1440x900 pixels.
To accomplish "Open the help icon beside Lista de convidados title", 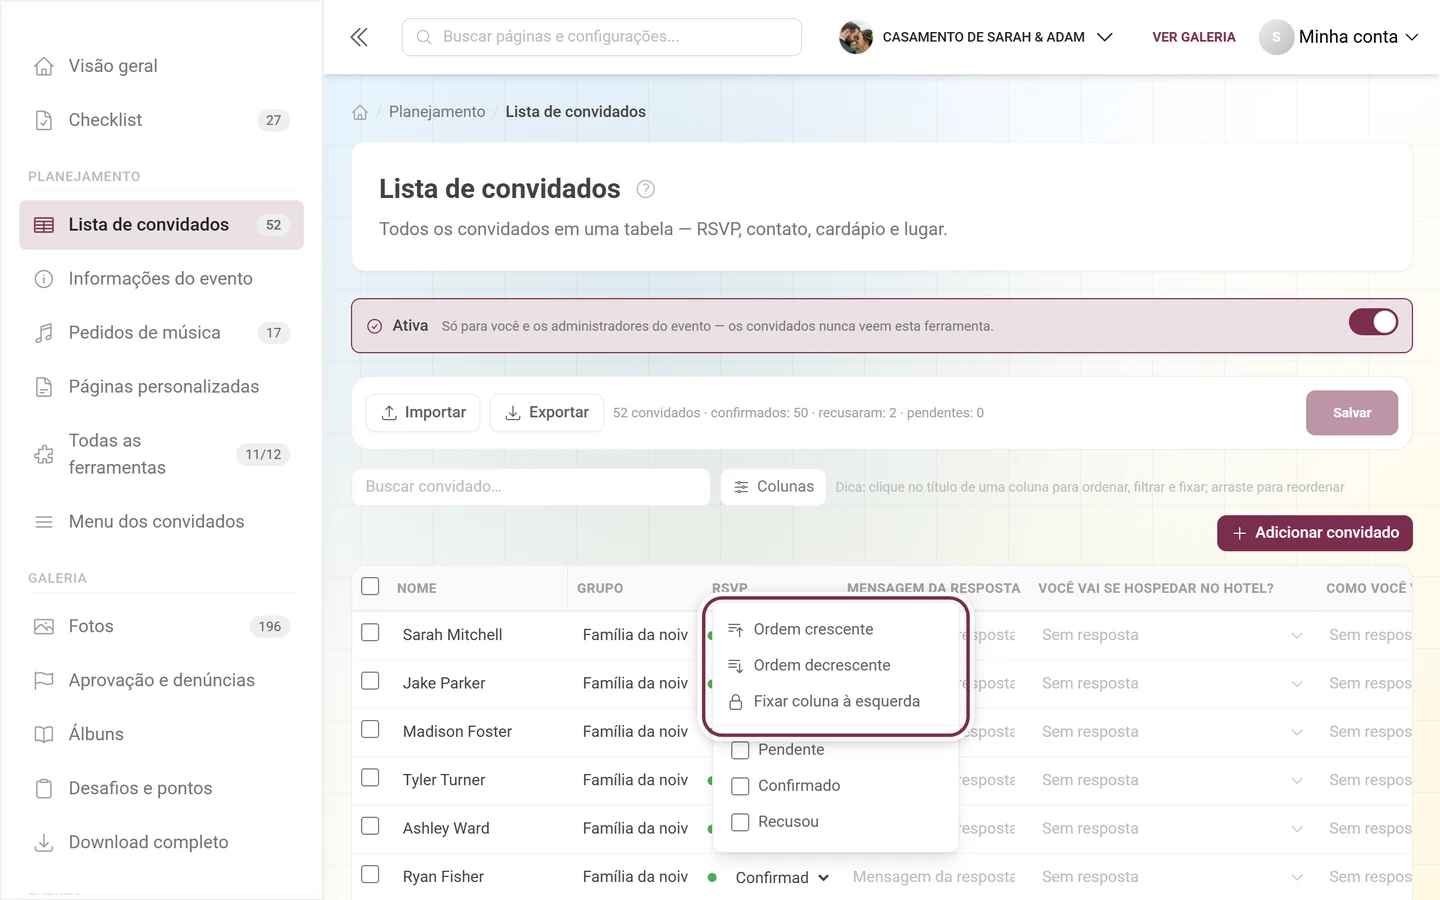I will 646,189.
